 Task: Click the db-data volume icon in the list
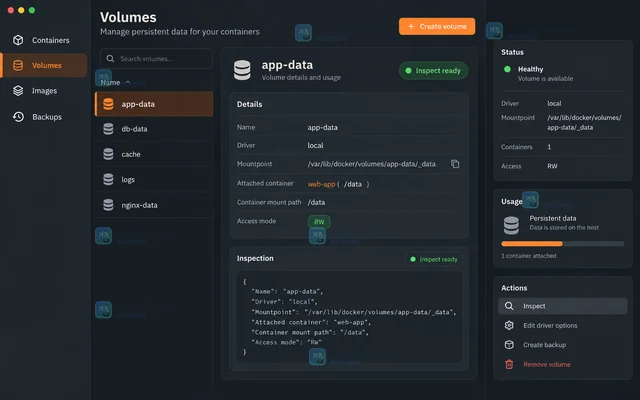pyautogui.click(x=108, y=129)
